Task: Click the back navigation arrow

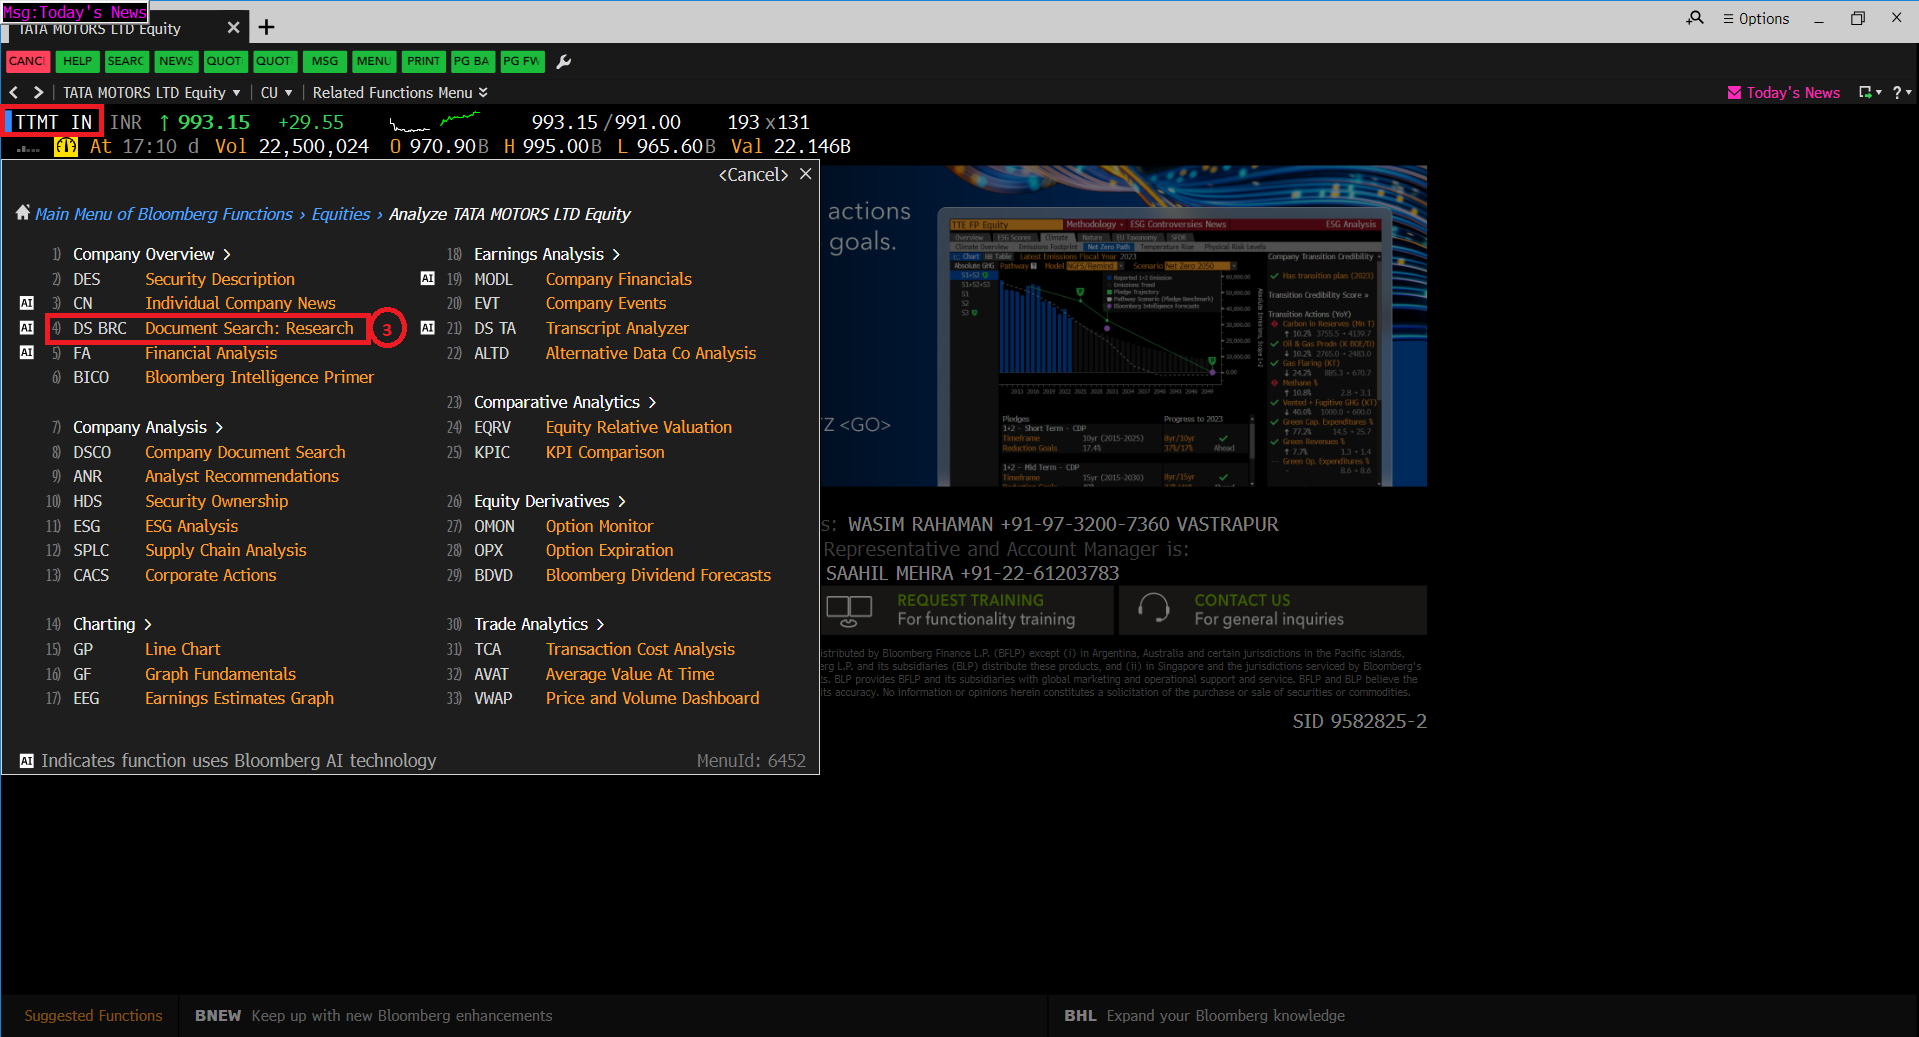Action: point(14,92)
